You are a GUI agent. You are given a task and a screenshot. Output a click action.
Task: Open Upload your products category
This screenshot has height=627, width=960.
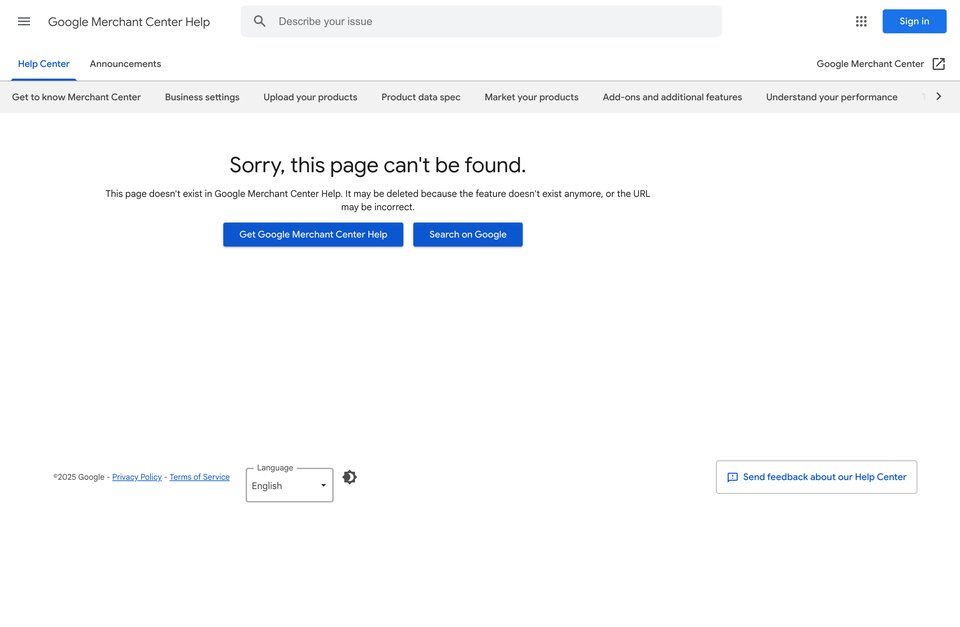point(310,97)
